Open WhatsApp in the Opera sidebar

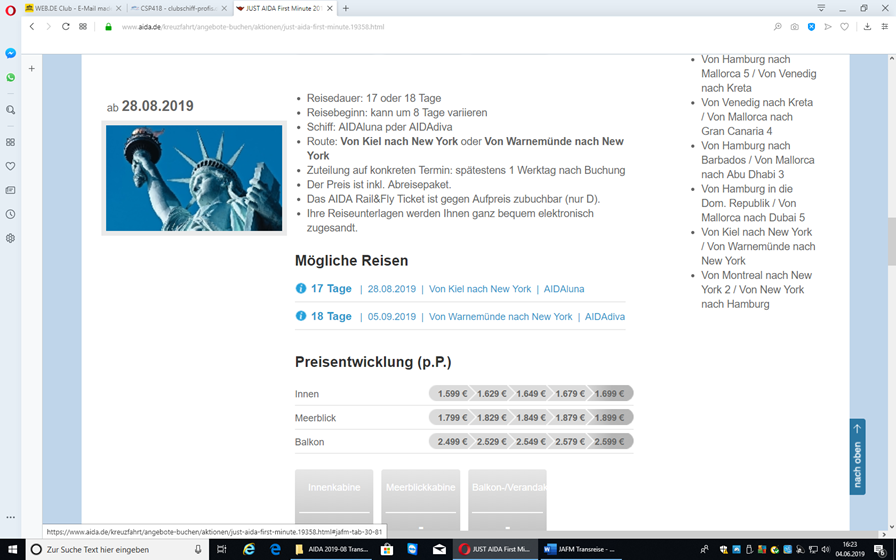(x=10, y=77)
